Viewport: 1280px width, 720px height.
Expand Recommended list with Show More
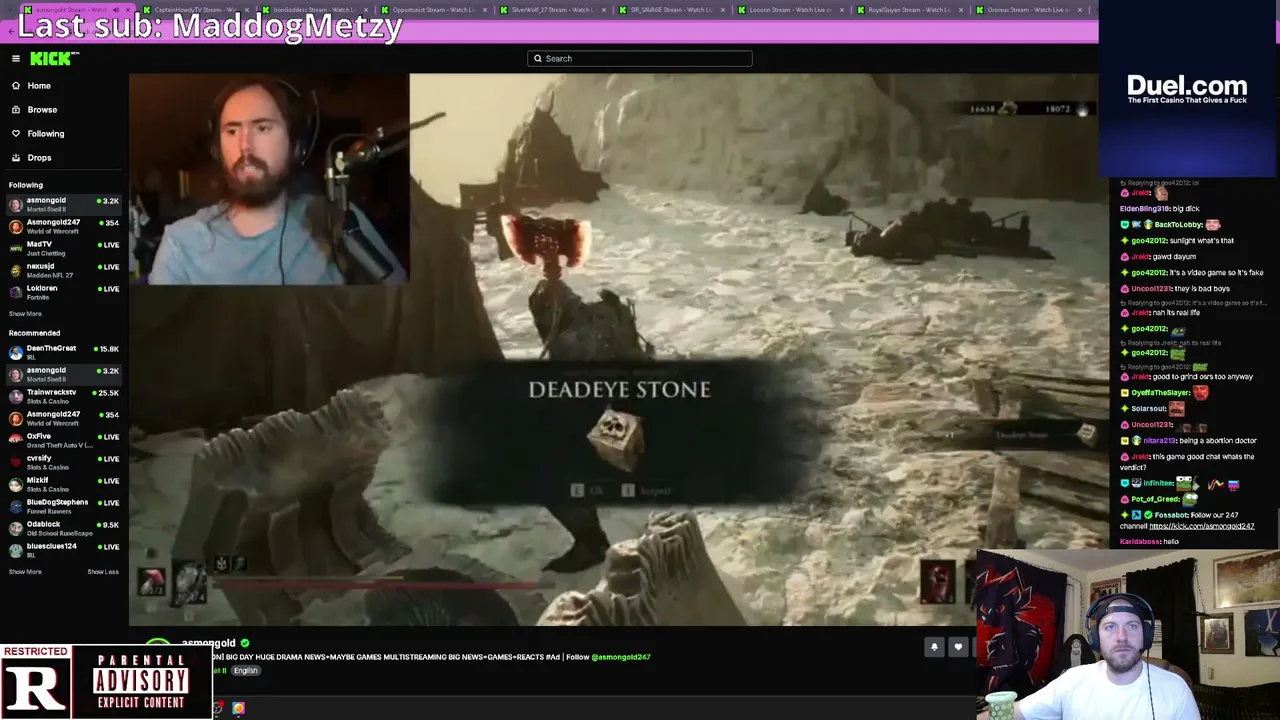(x=25, y=572)
